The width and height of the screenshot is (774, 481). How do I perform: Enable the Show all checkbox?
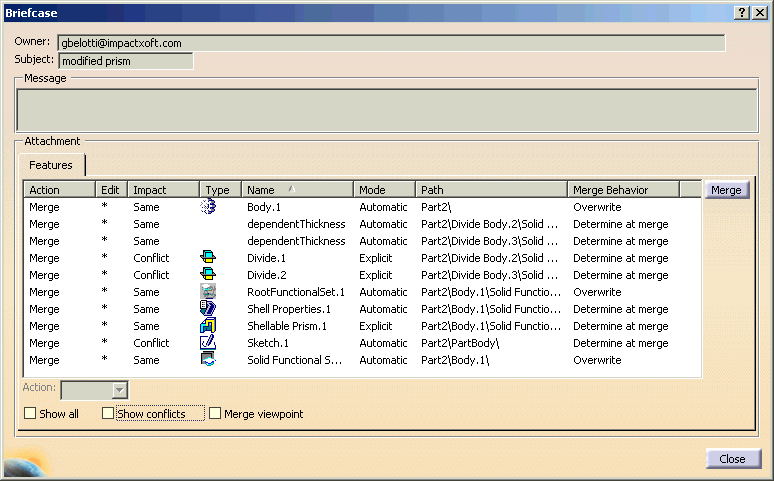(30, 413)
